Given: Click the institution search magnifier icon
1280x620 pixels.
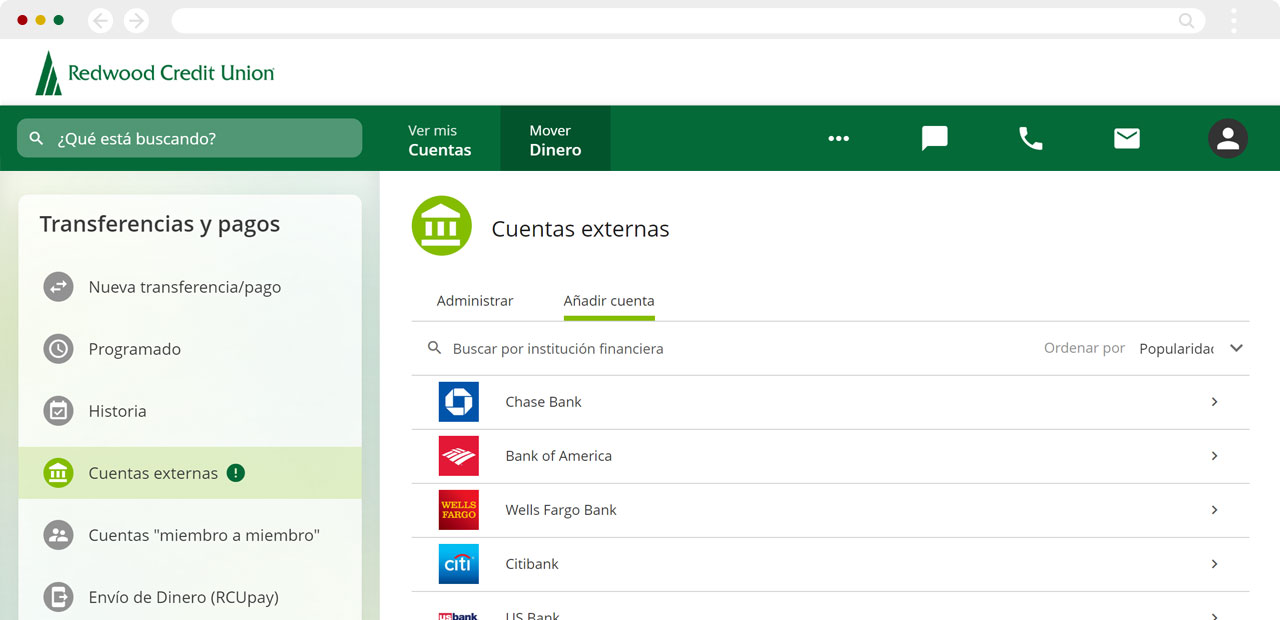Looking at the screenshot, I should coord(434,348).
